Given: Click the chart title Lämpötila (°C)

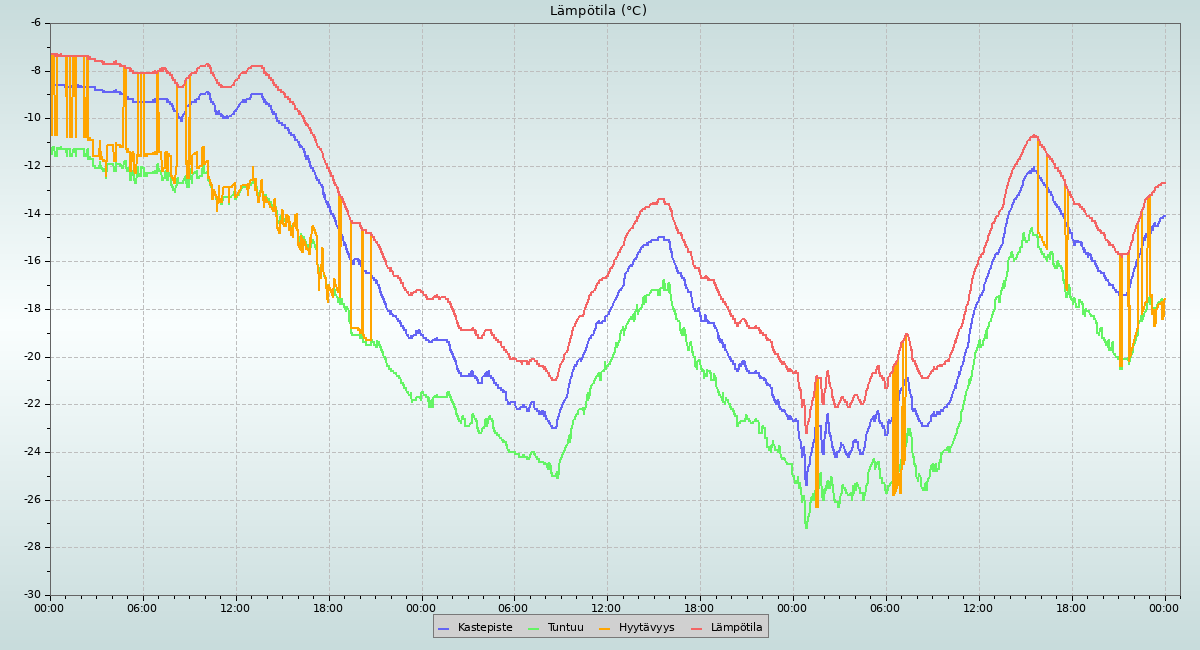Looking at the screenshot, I should (598, 11).
